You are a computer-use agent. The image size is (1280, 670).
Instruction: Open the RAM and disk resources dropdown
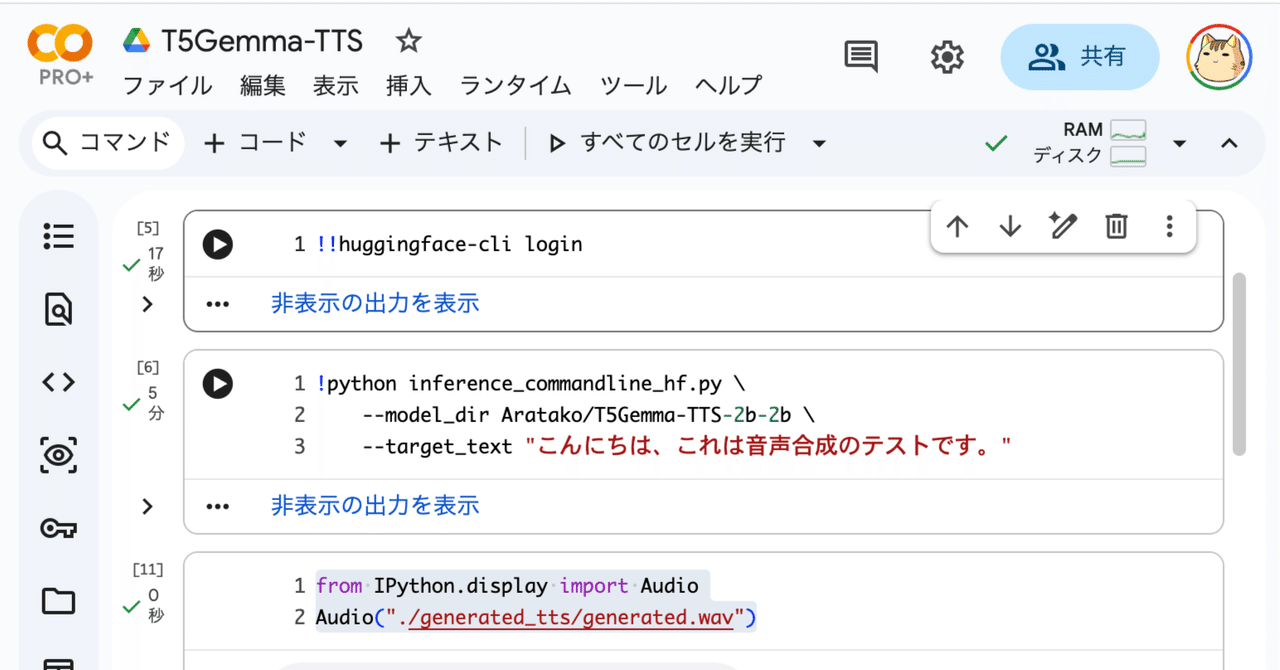tap(1180, 142)
